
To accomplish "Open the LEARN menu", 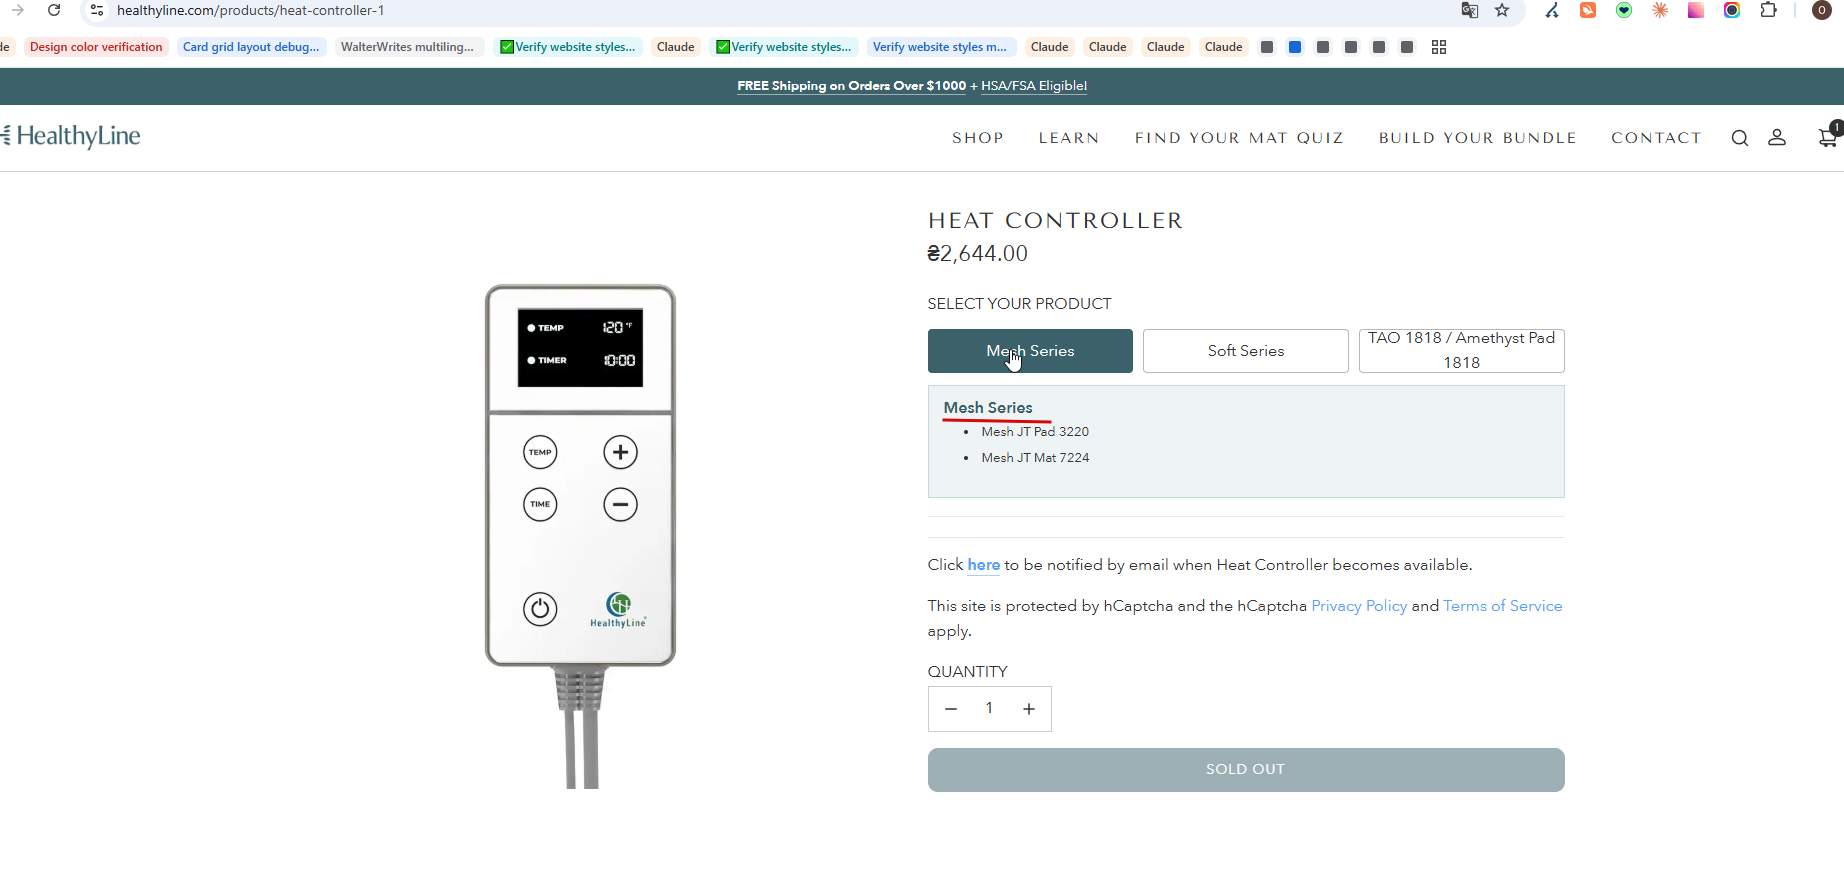I will point(1069,138).
